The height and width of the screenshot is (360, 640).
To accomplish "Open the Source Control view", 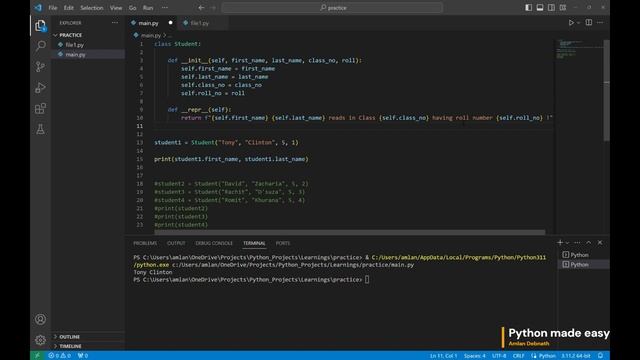I will click(40, 67).
